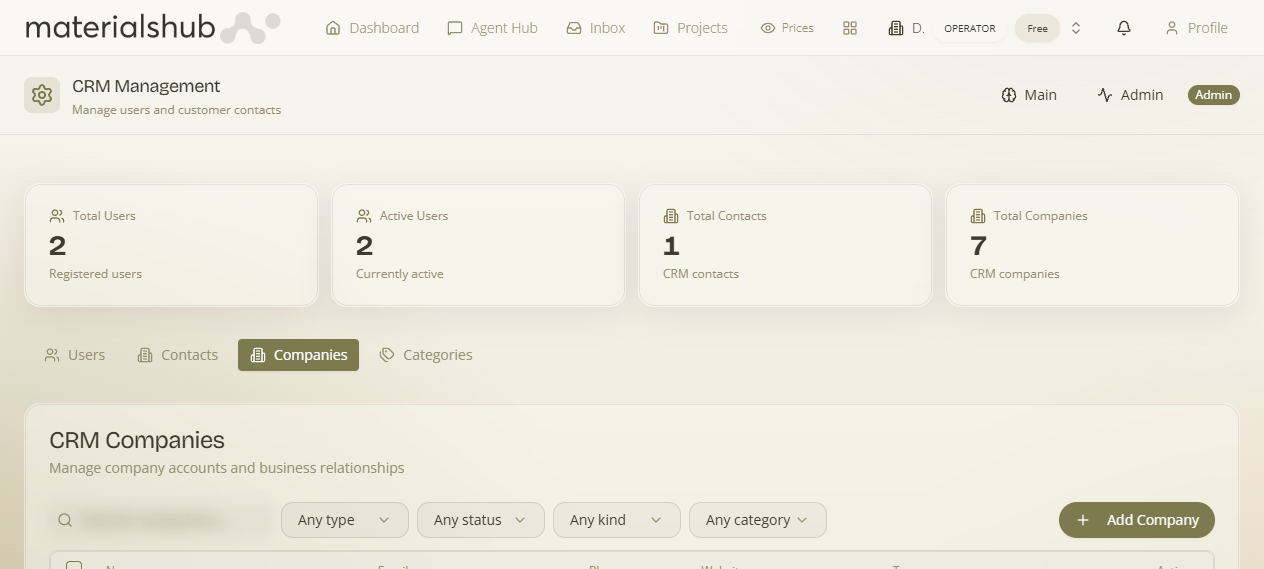Switch to the Main section
The width and height of the screenshot is (1264, 569).
(x=1029, y=95)
